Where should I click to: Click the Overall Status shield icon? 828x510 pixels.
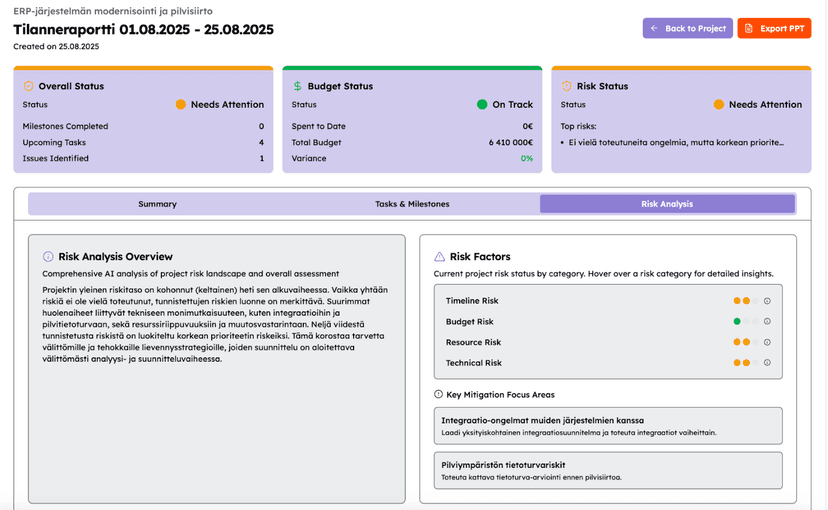[x=28, y=87]
